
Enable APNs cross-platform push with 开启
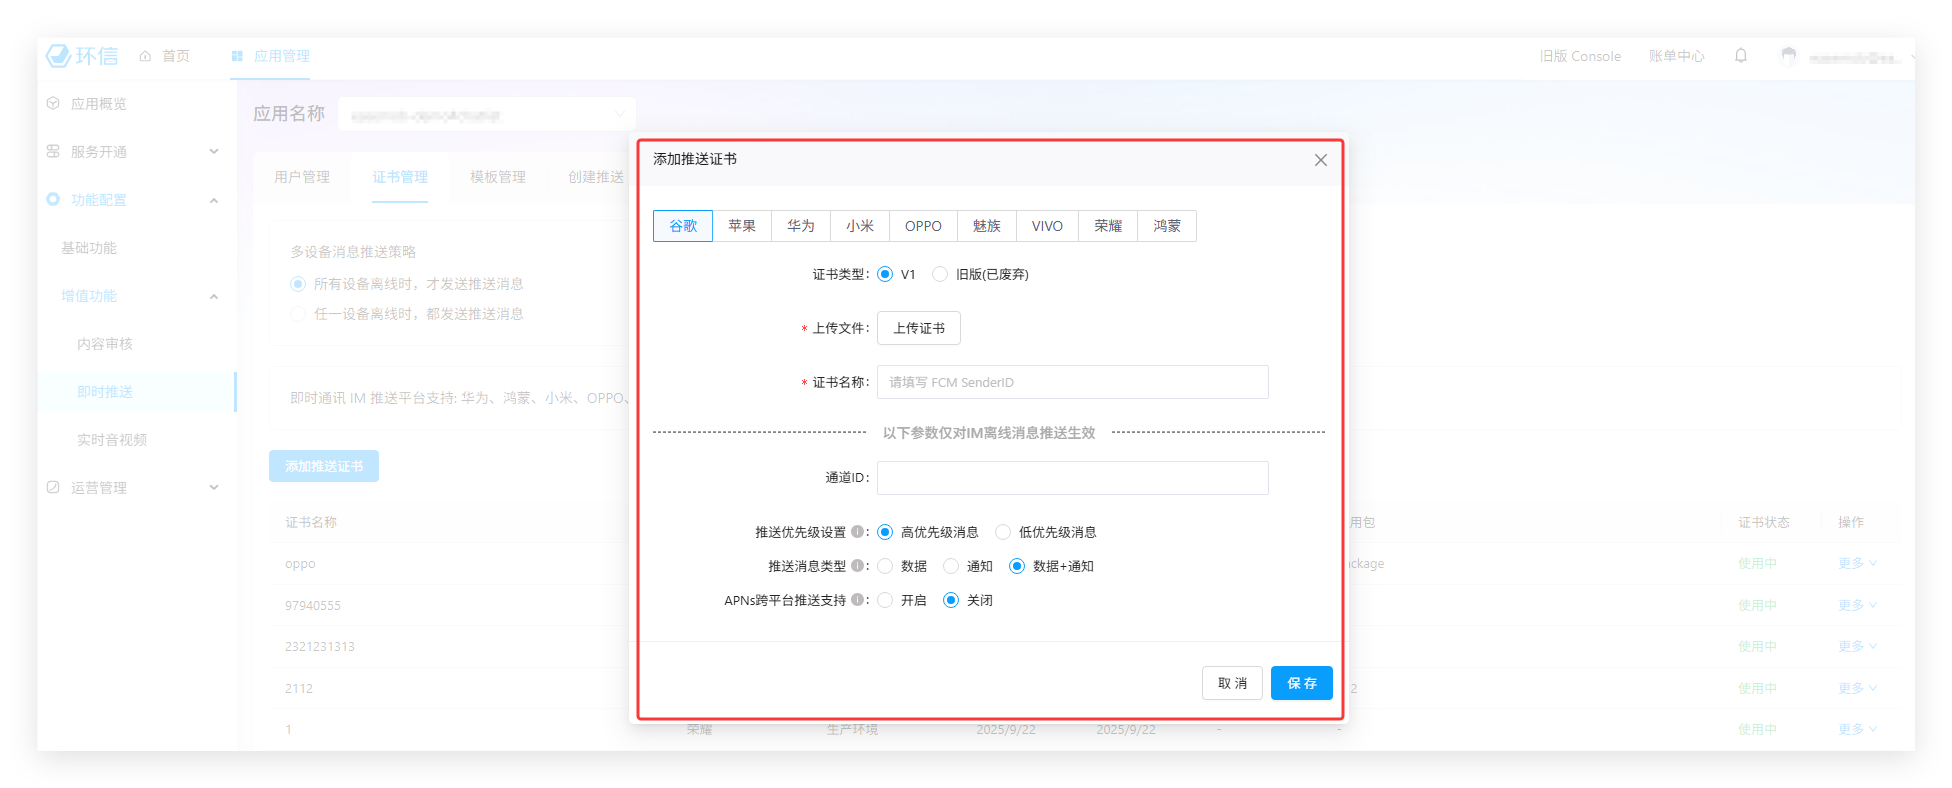click(885, 600)
